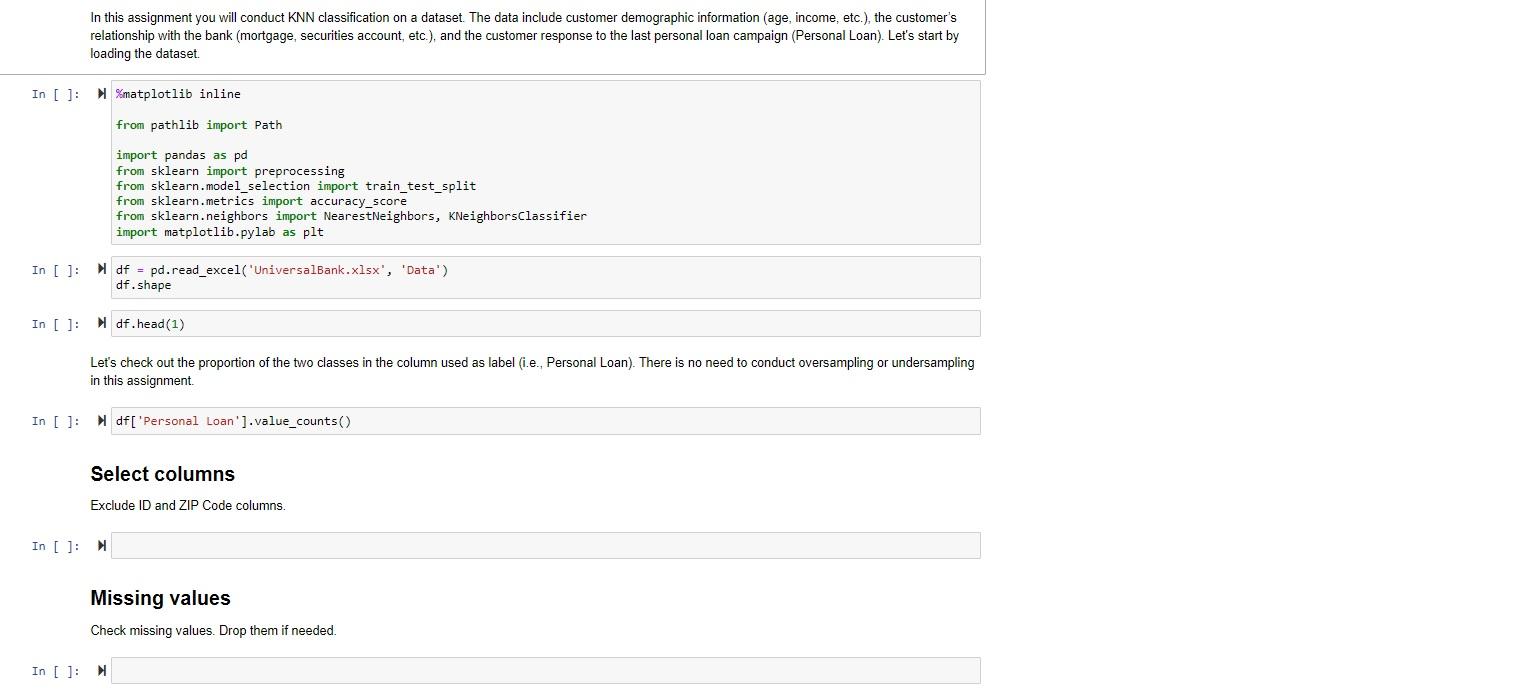This screenshot has width=1525, height=698.
Task: Run the empty cell under Select columns
Action: pyautogui.click(x=102, y=546)
